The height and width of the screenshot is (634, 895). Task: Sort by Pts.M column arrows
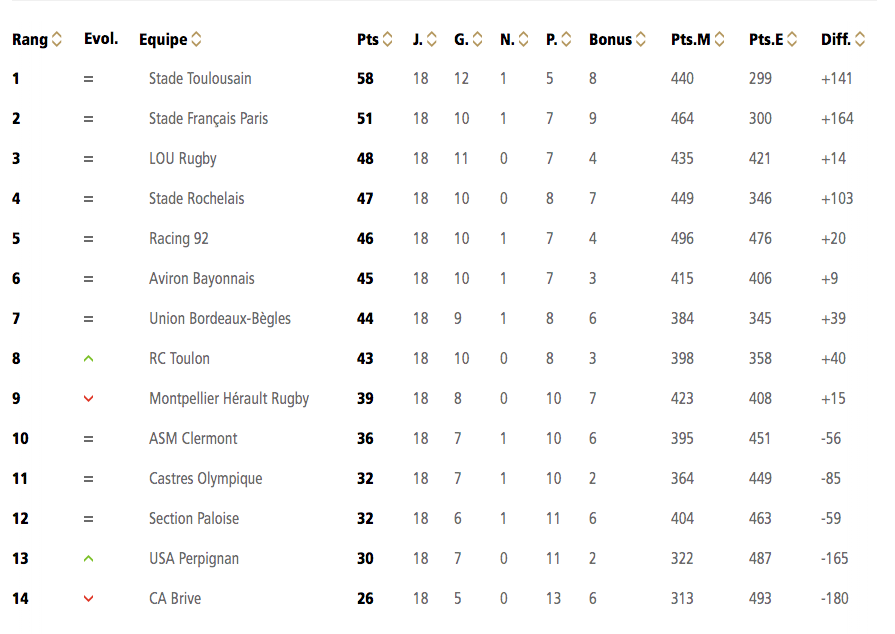click(x=720, y=39)
